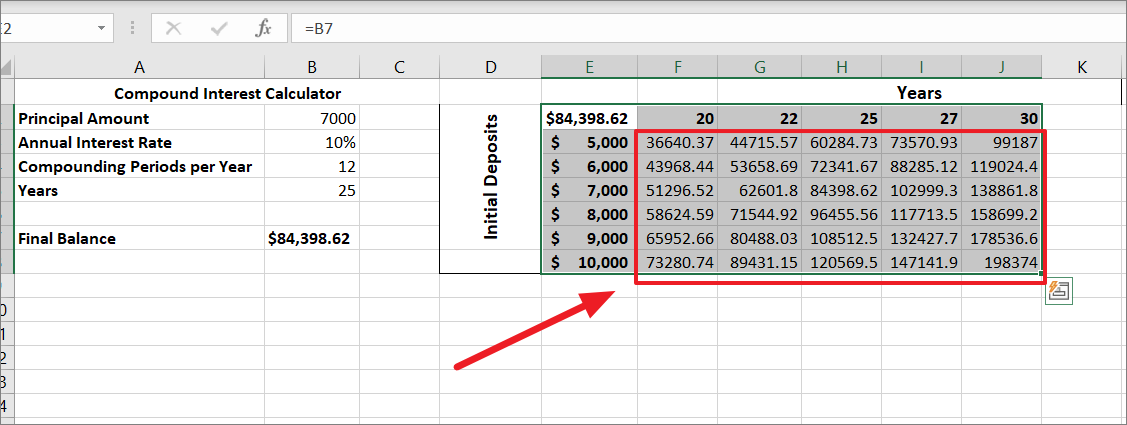Image resolution: width=1127 pixels, height=425 pixels.
Task: Click the 22 years header cell
Action: (760, 118)
